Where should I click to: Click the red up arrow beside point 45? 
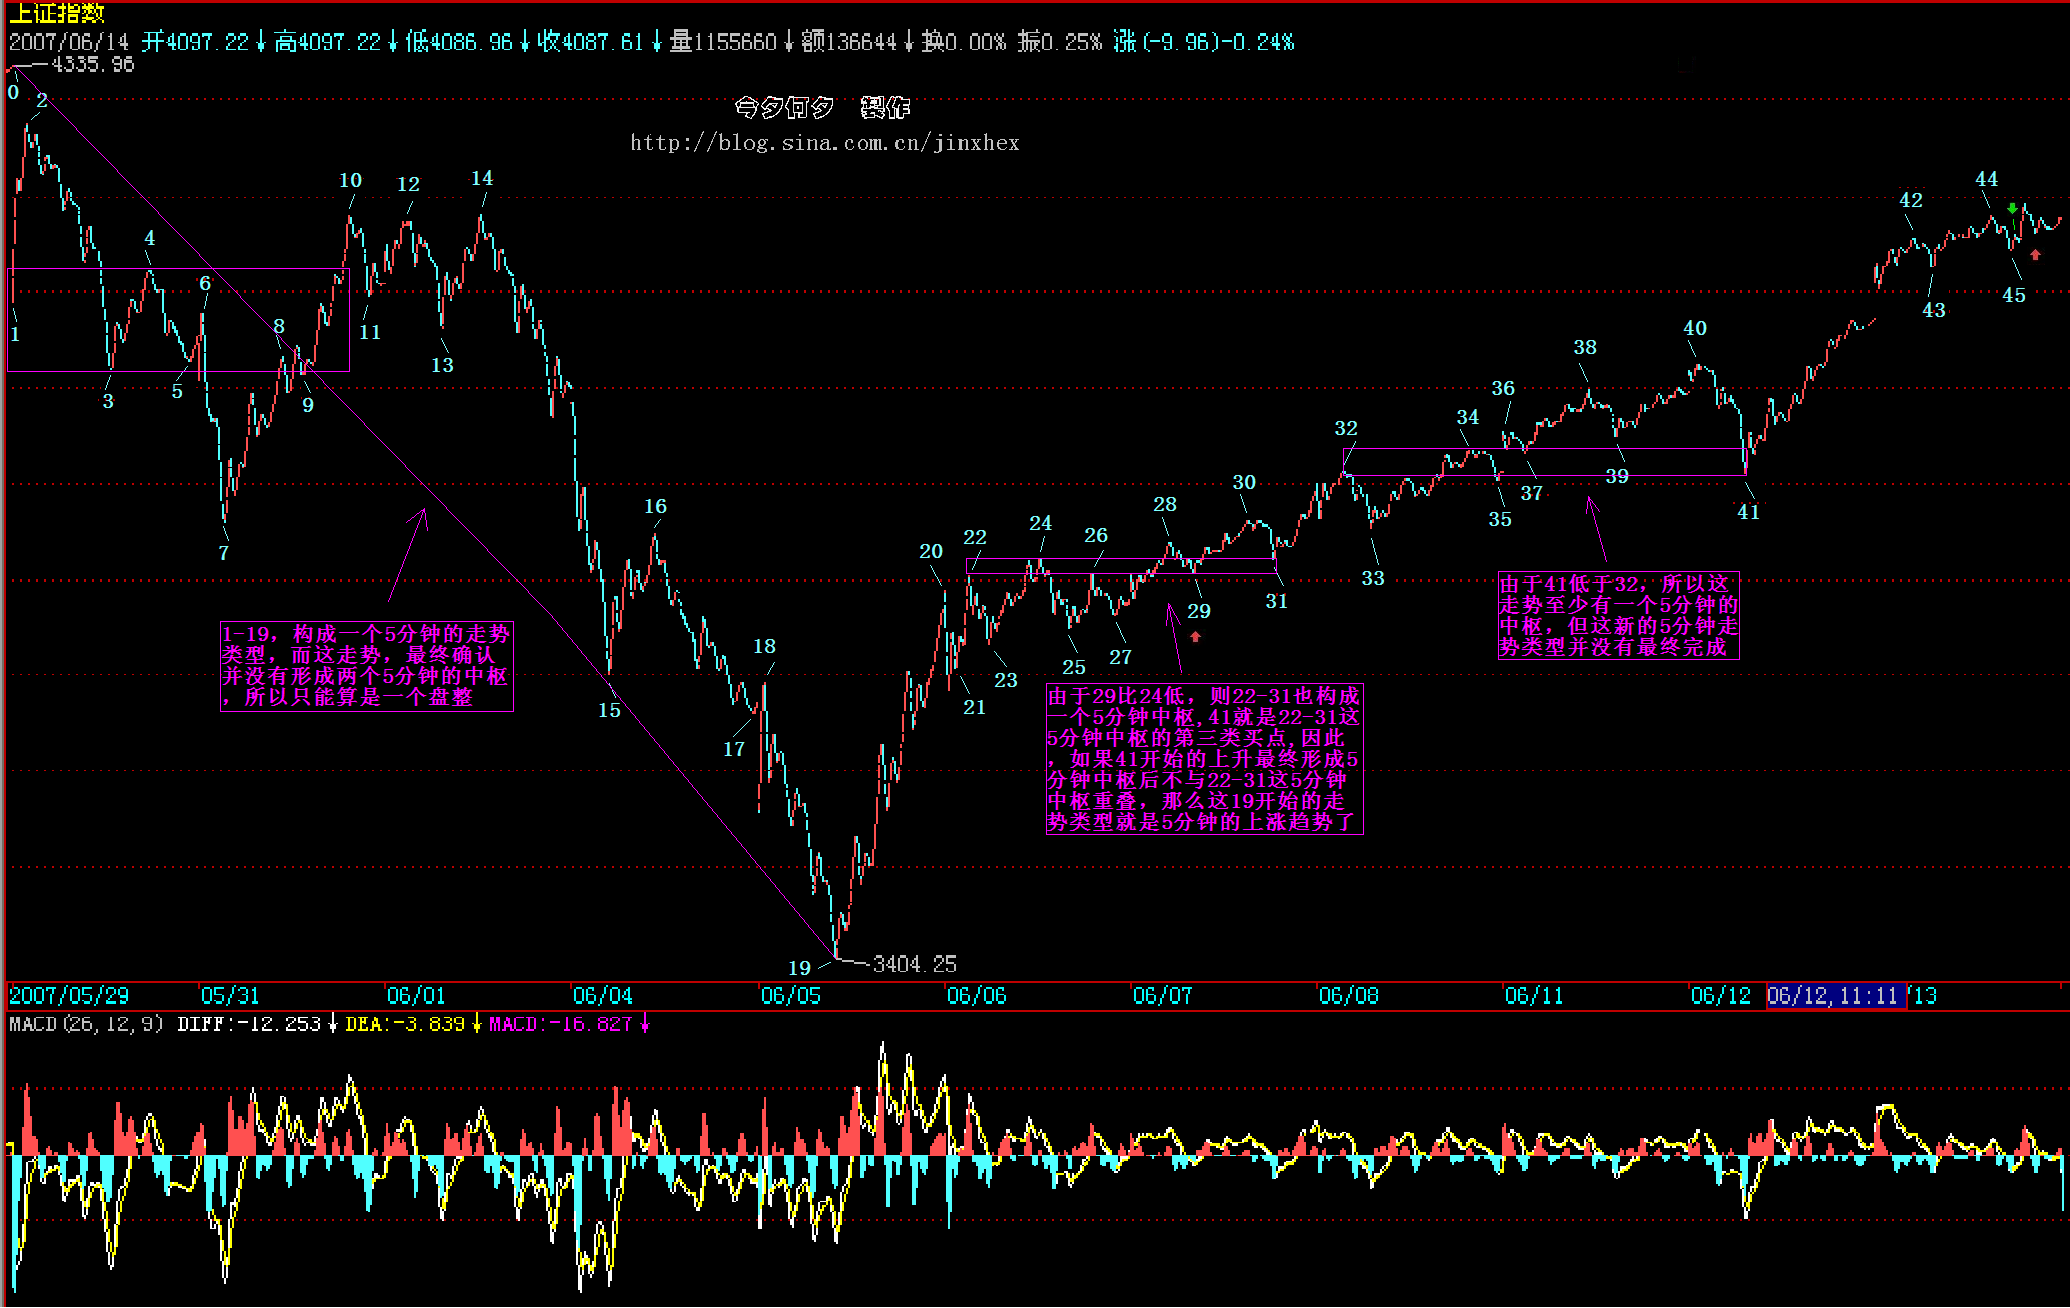coord(2035,255)
